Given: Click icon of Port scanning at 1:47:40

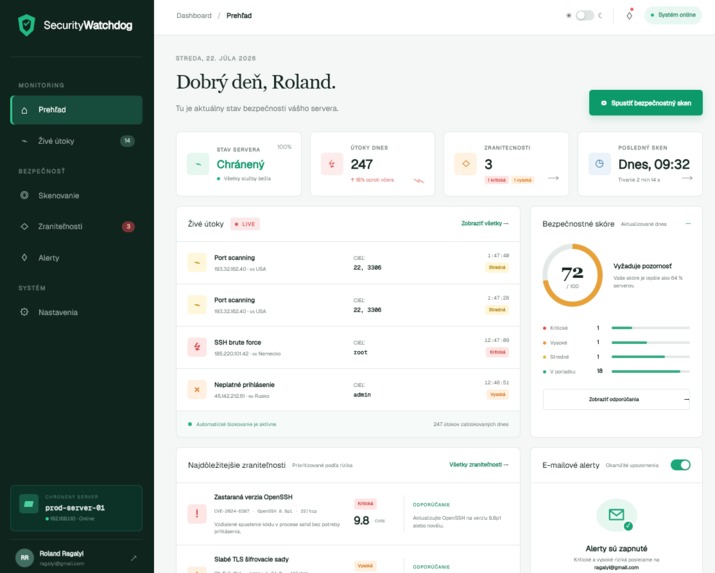Looking at the screenshot, I should tap(197, 263).
